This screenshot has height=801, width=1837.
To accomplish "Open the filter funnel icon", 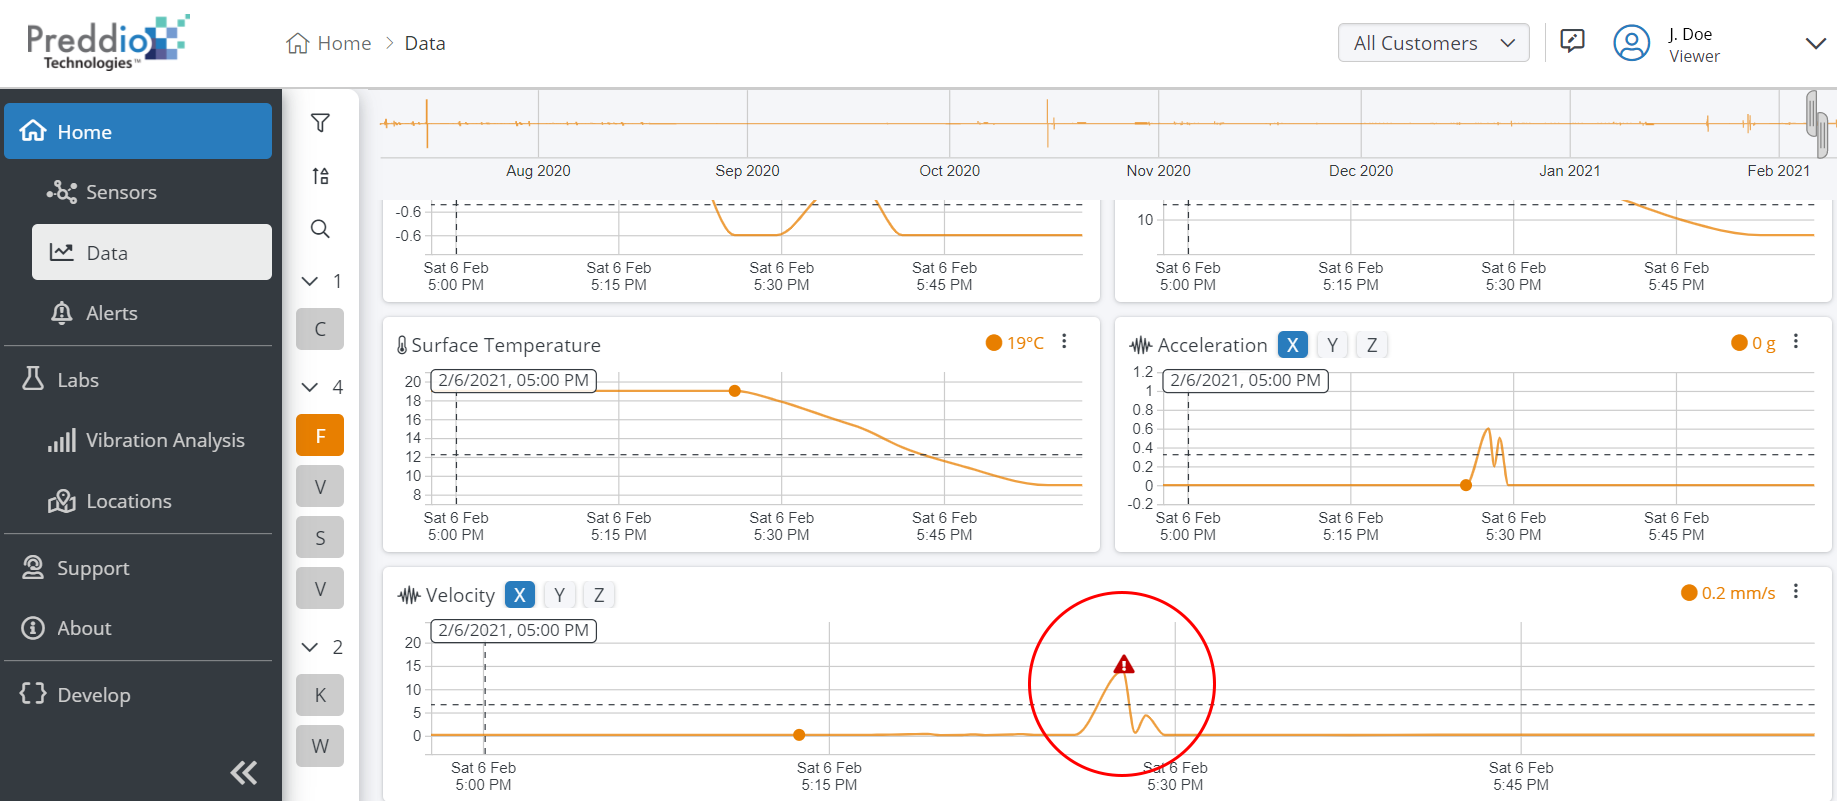I will point(320,123).
